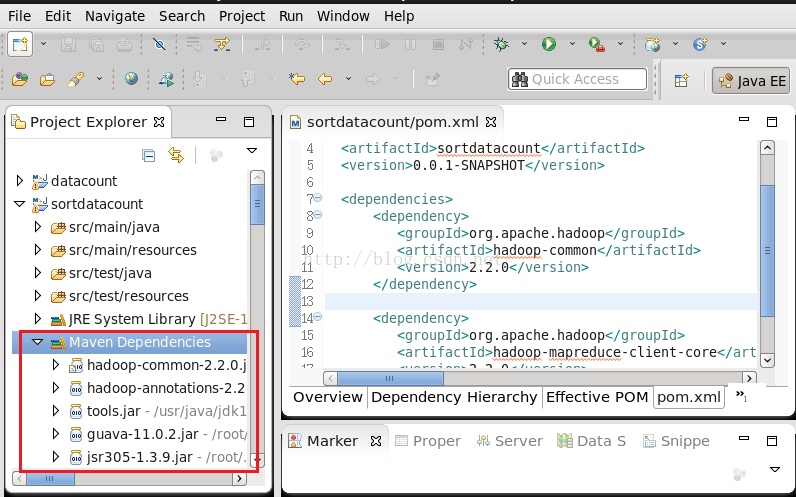796x497 pixels.
Task: Click the editor vertical scrollbar thumb
Action: coord(767,250)
